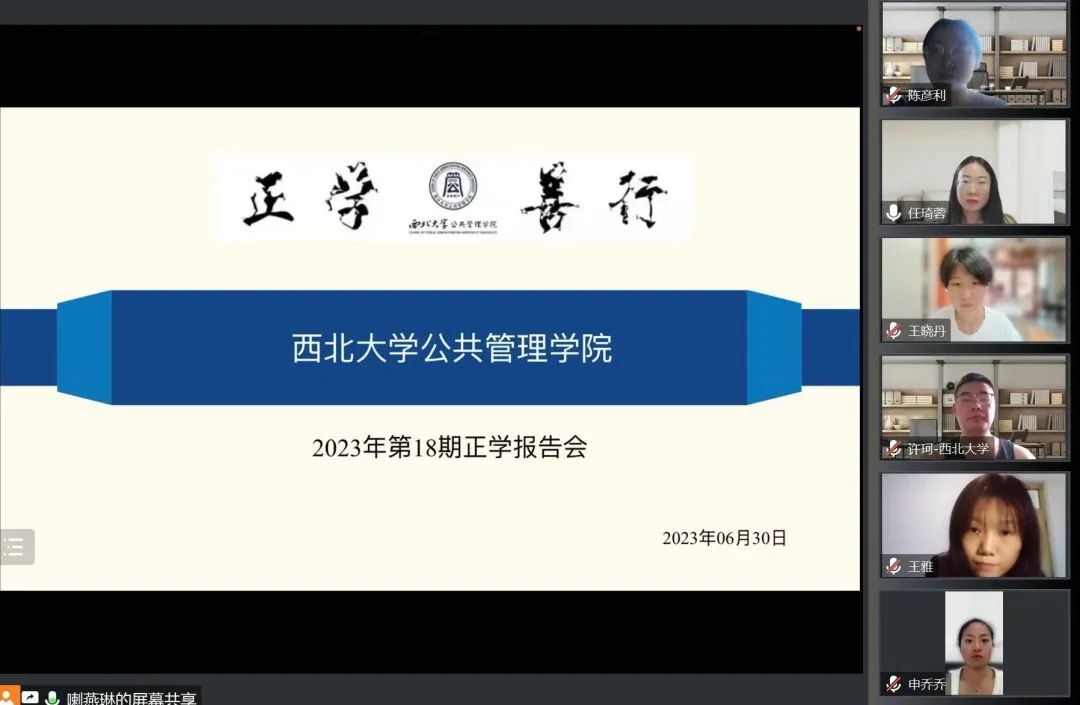The image size is (1080, 705).
Task: Click the 西北大学公共管理学院 slide title banner
Action: pos(452,348)
